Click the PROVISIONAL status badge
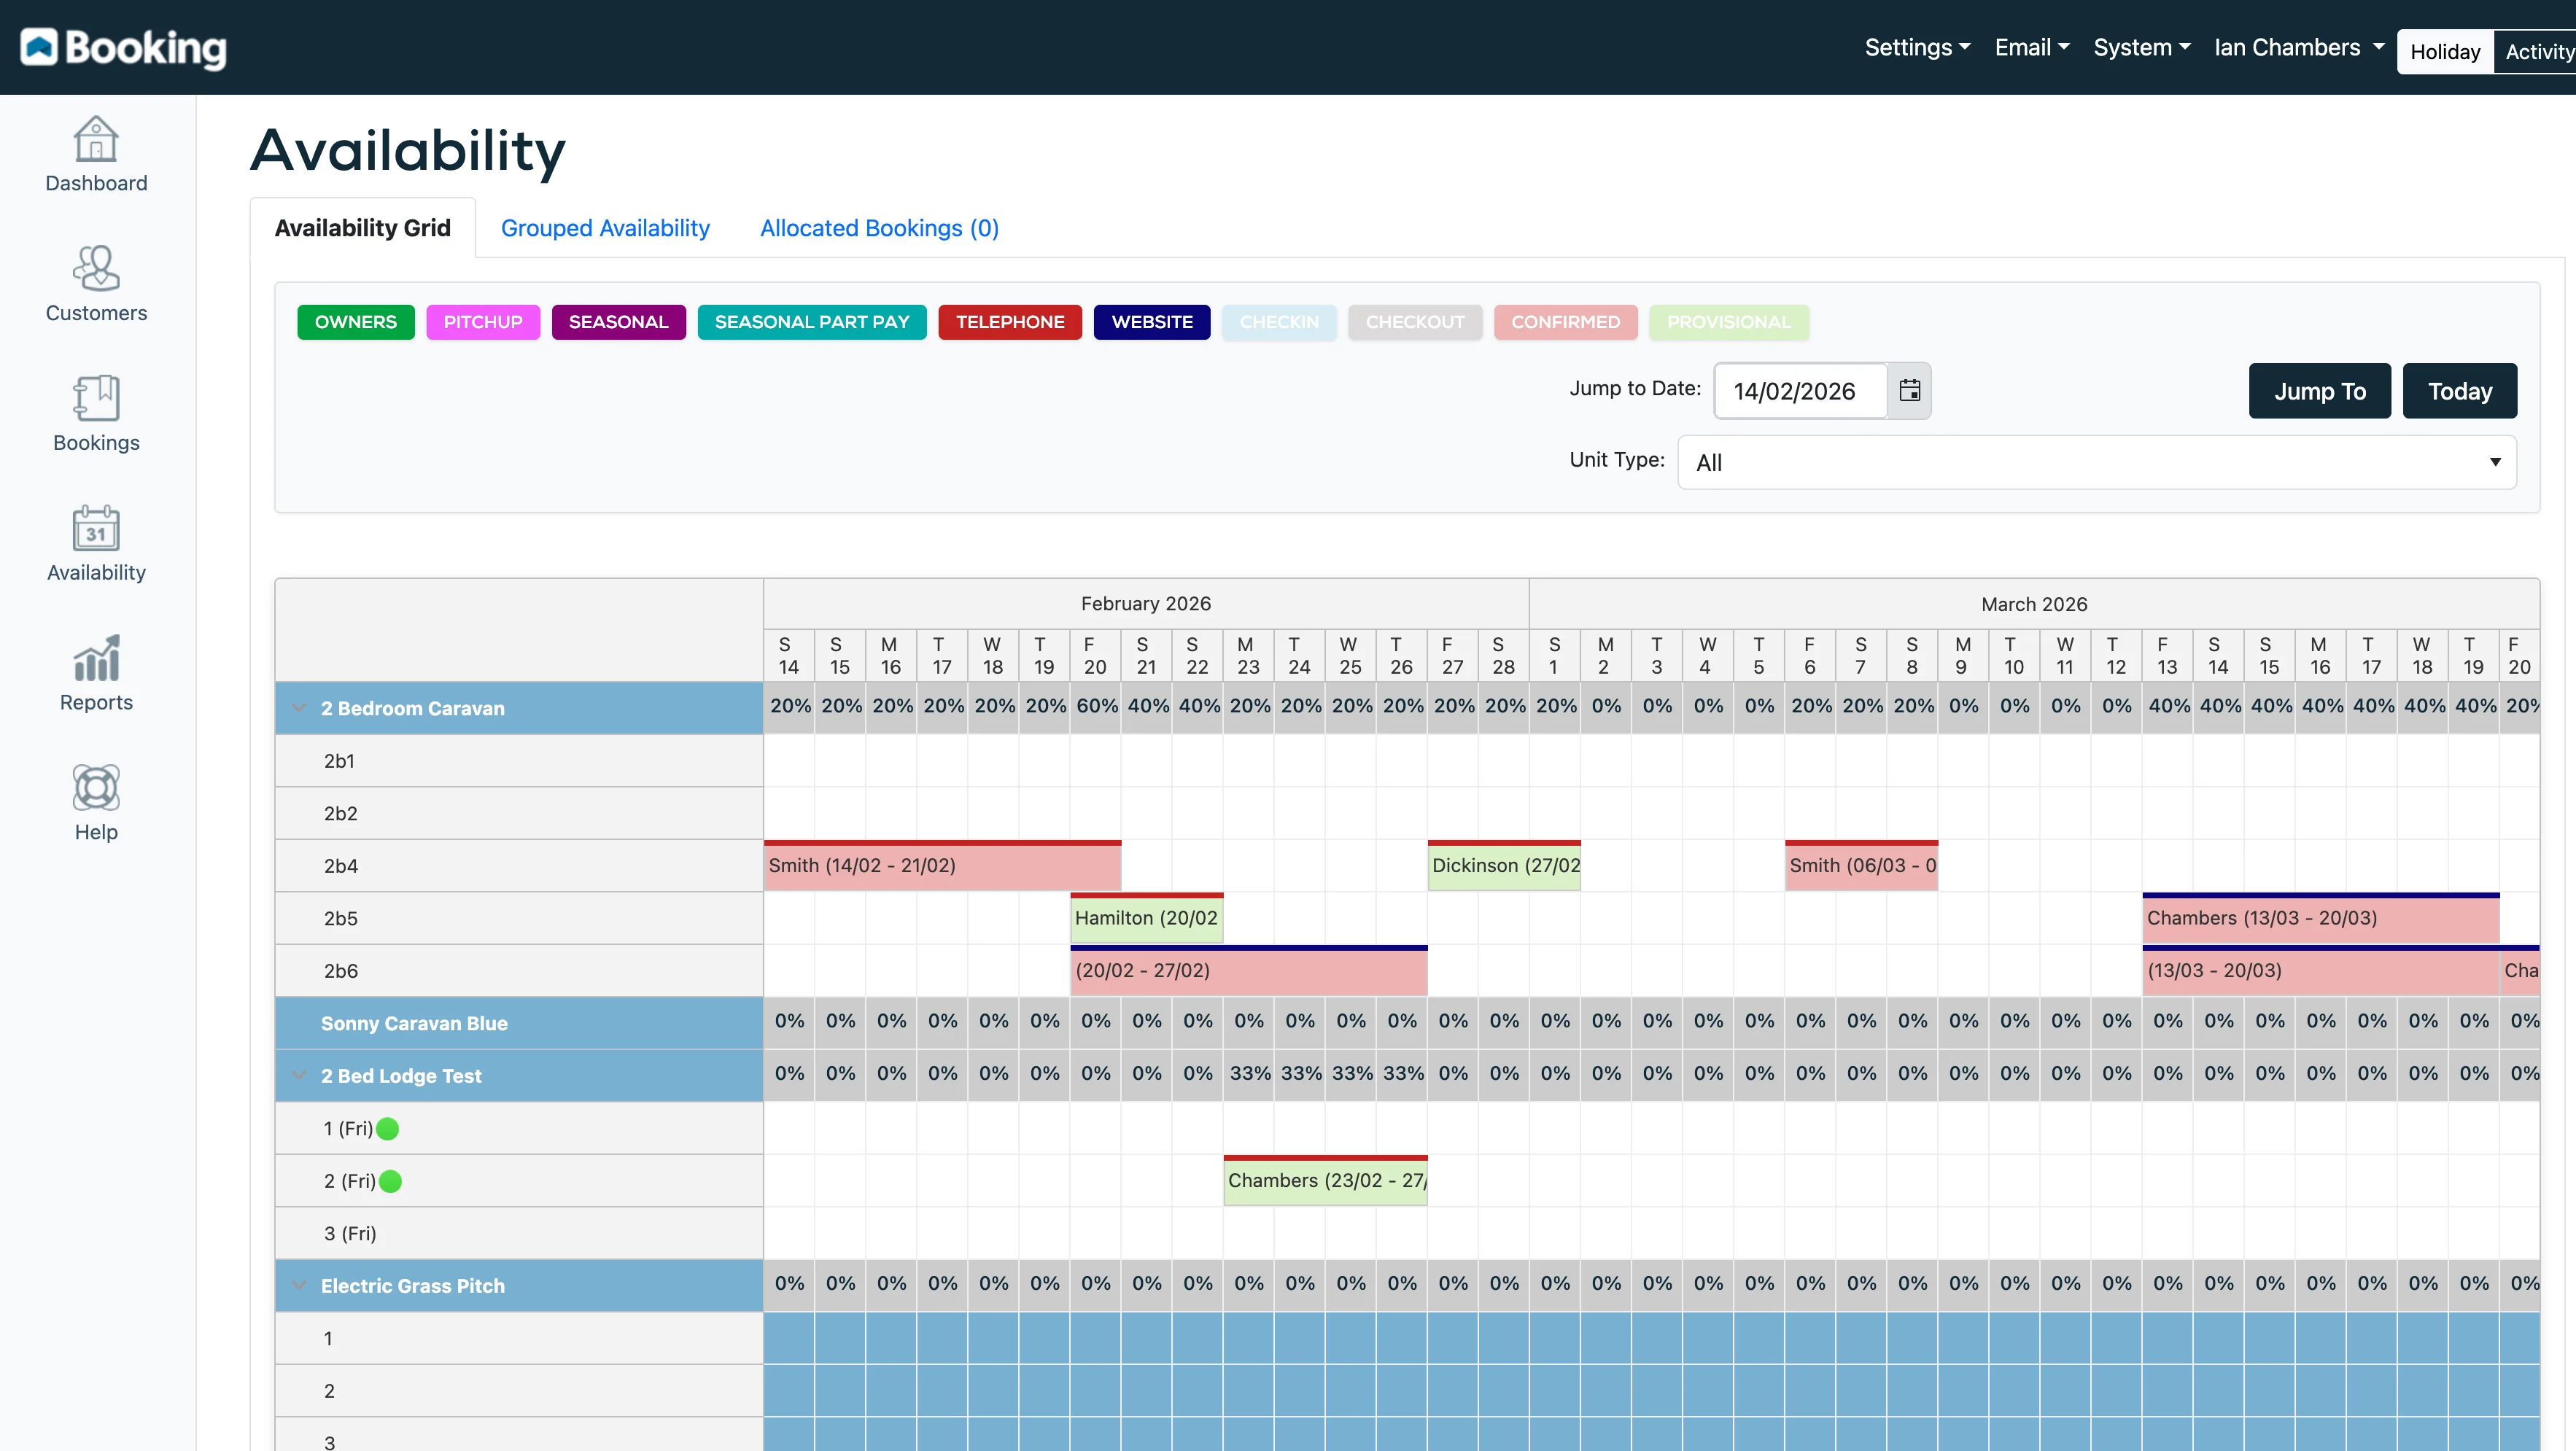This screenshot has width=2576, height=1451. (x=1729, y=322)
